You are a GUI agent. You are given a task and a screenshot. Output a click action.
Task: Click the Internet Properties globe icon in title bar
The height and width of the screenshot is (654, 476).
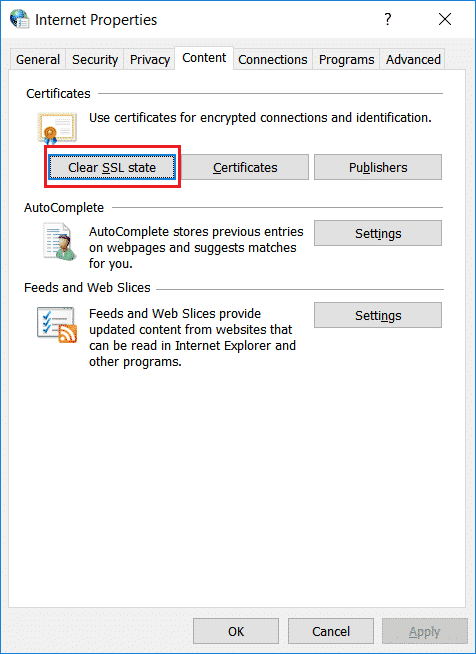[x=19, y=19]
